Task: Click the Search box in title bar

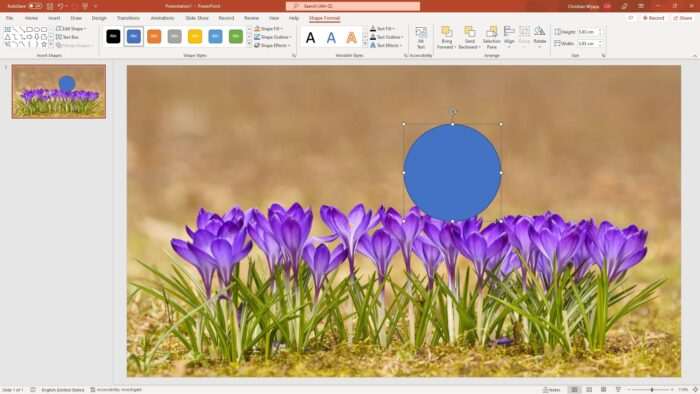Action: point(353,6)
